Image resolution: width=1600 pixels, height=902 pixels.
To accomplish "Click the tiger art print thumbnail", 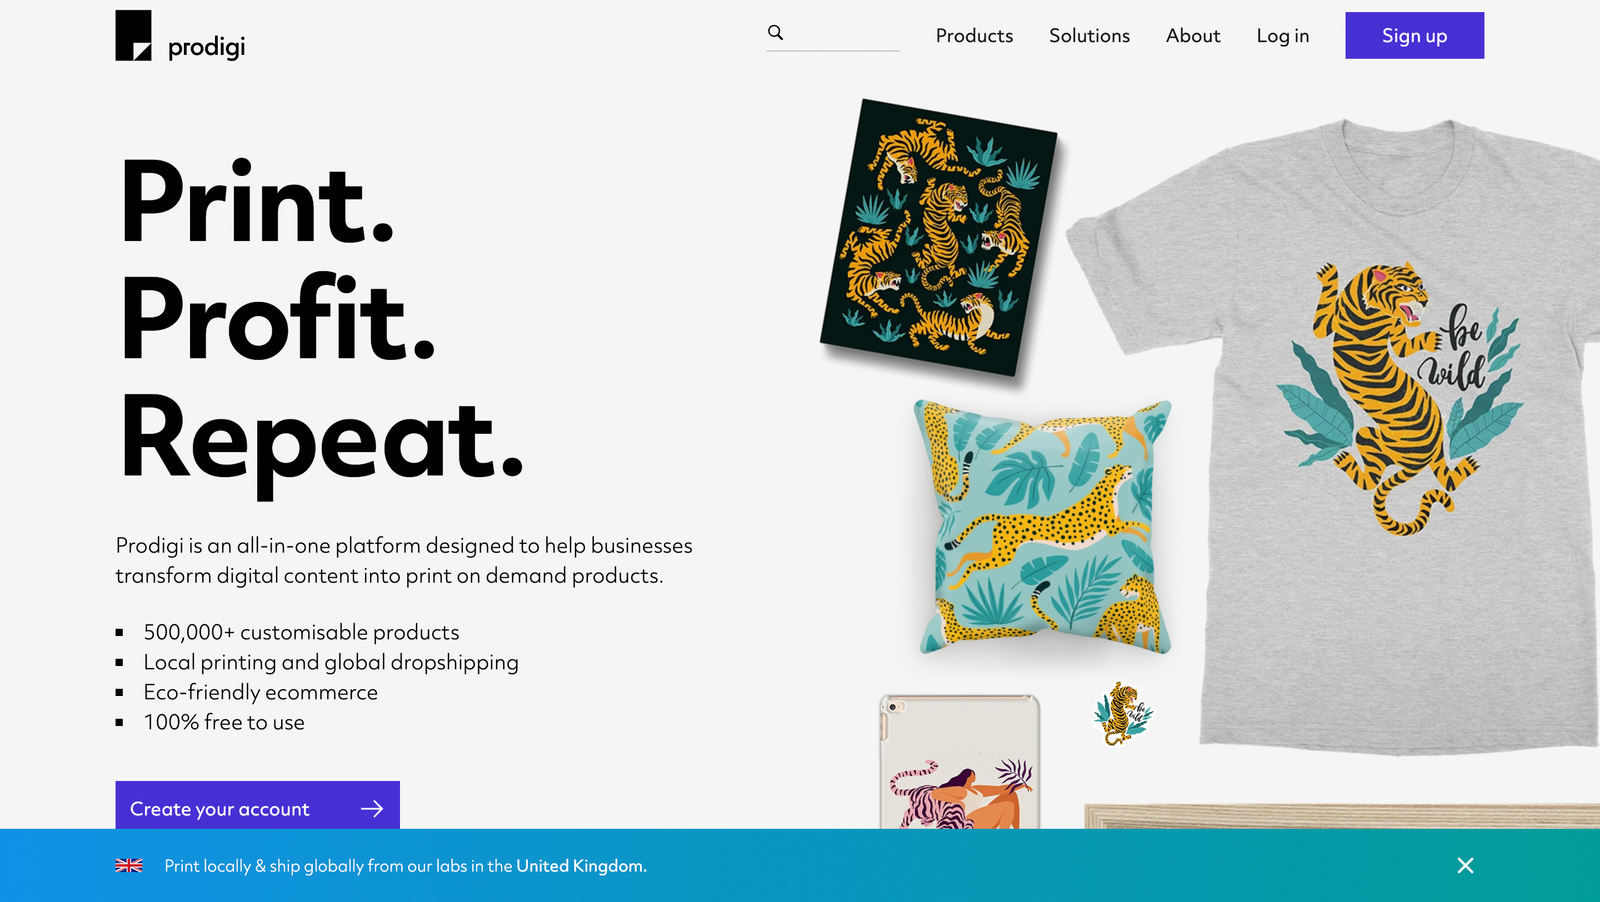I will coord(938,237).
